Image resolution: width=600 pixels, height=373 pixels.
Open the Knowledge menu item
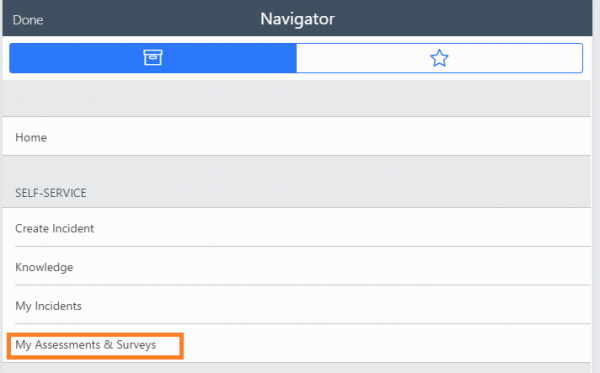pyautogui.click(x=297, y=266)
